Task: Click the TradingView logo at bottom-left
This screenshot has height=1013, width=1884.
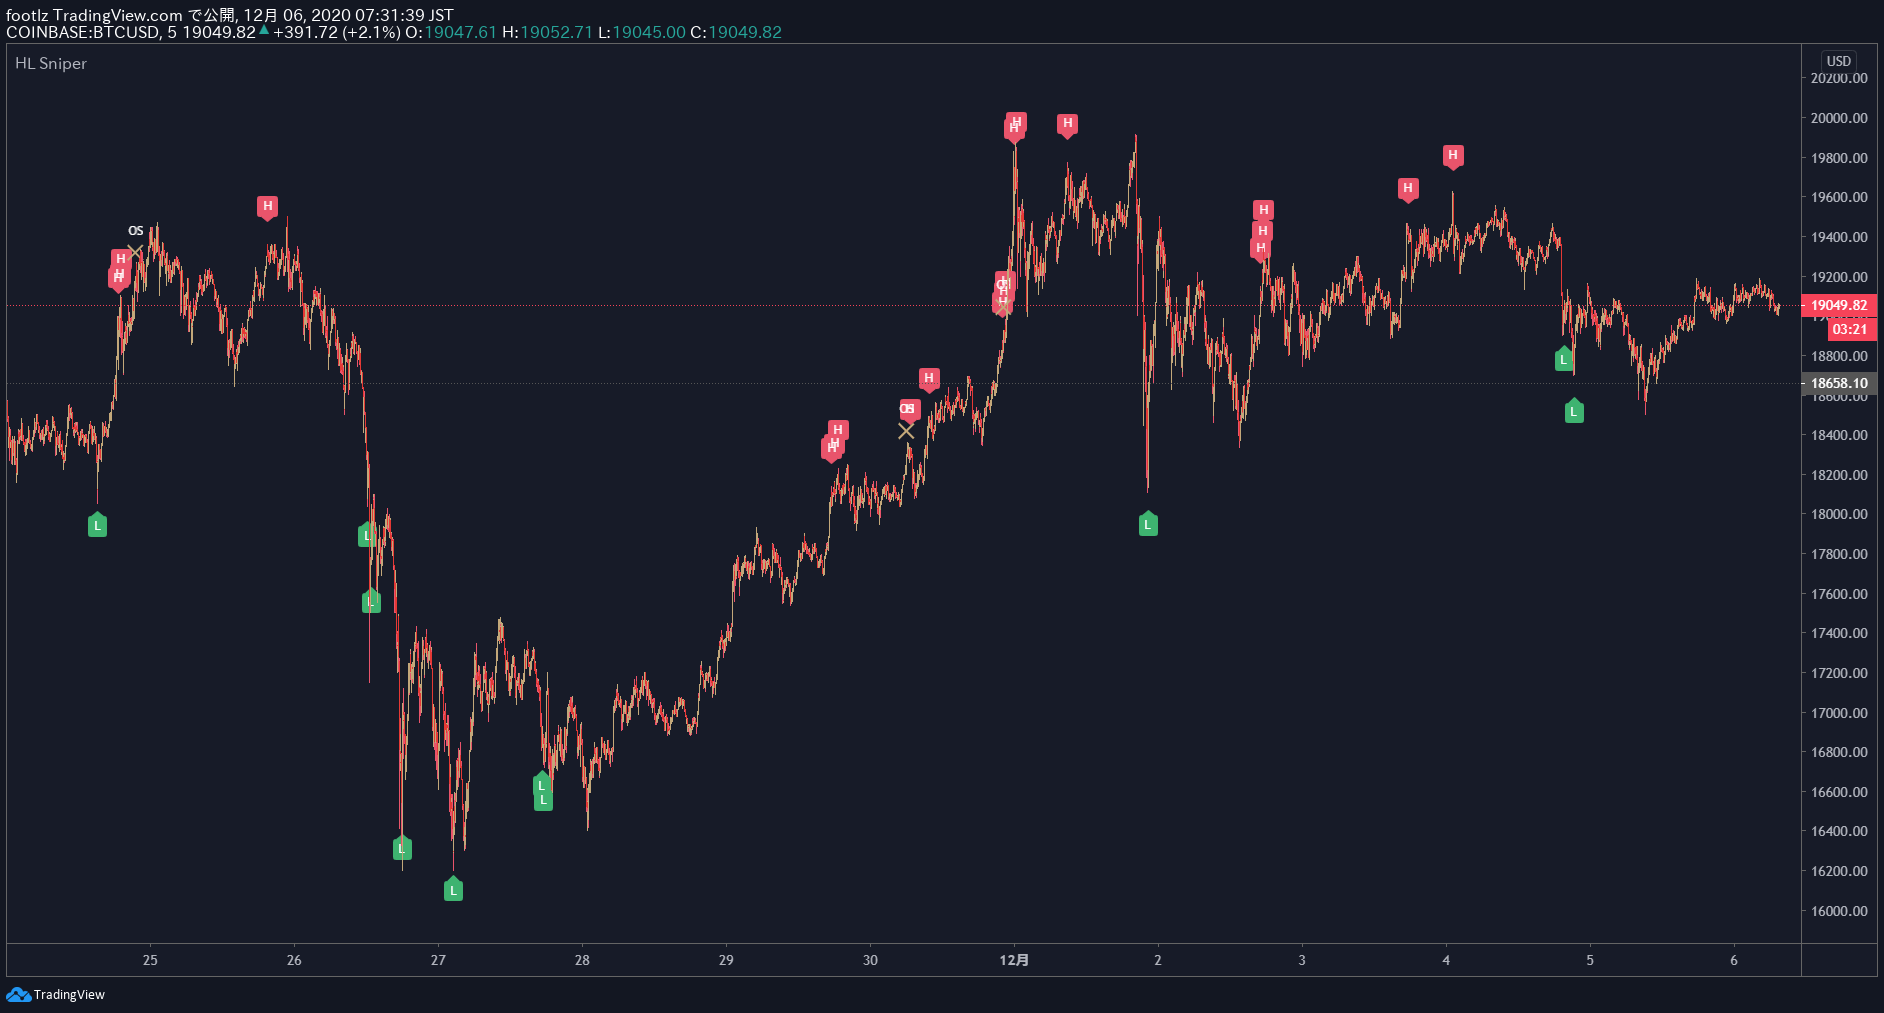Action: coord(56,994)
